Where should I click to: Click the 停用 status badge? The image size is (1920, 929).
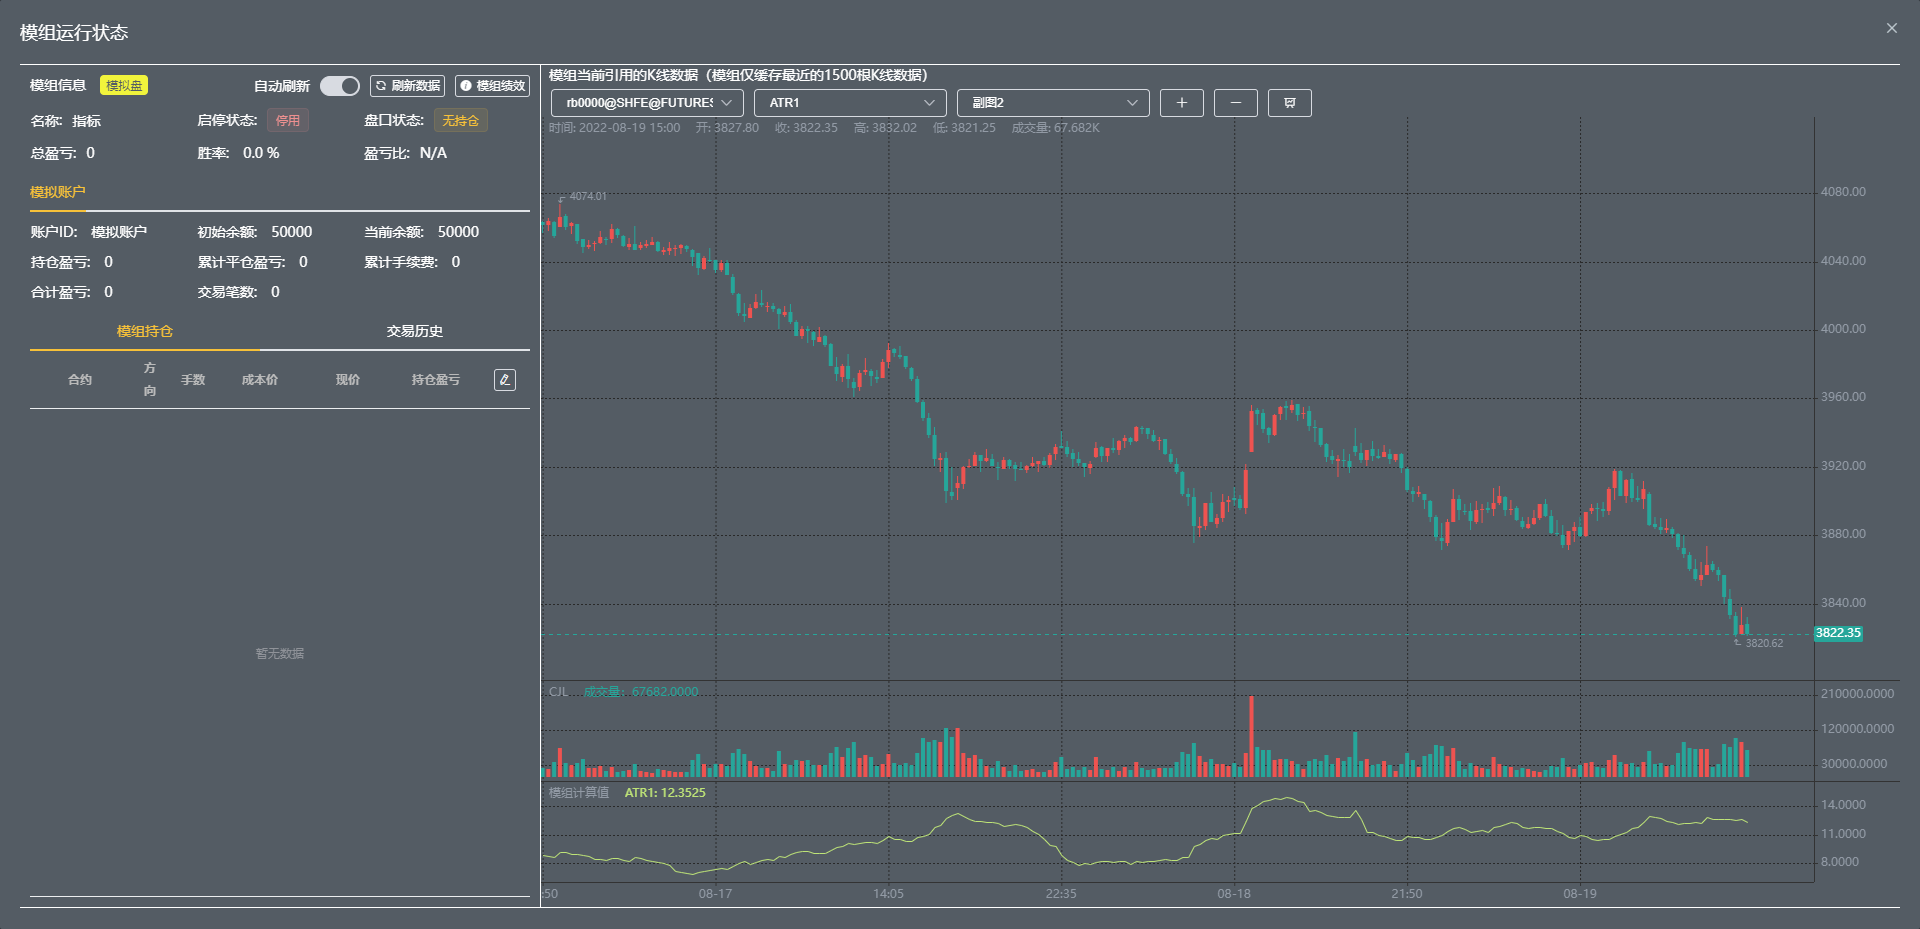288,121
